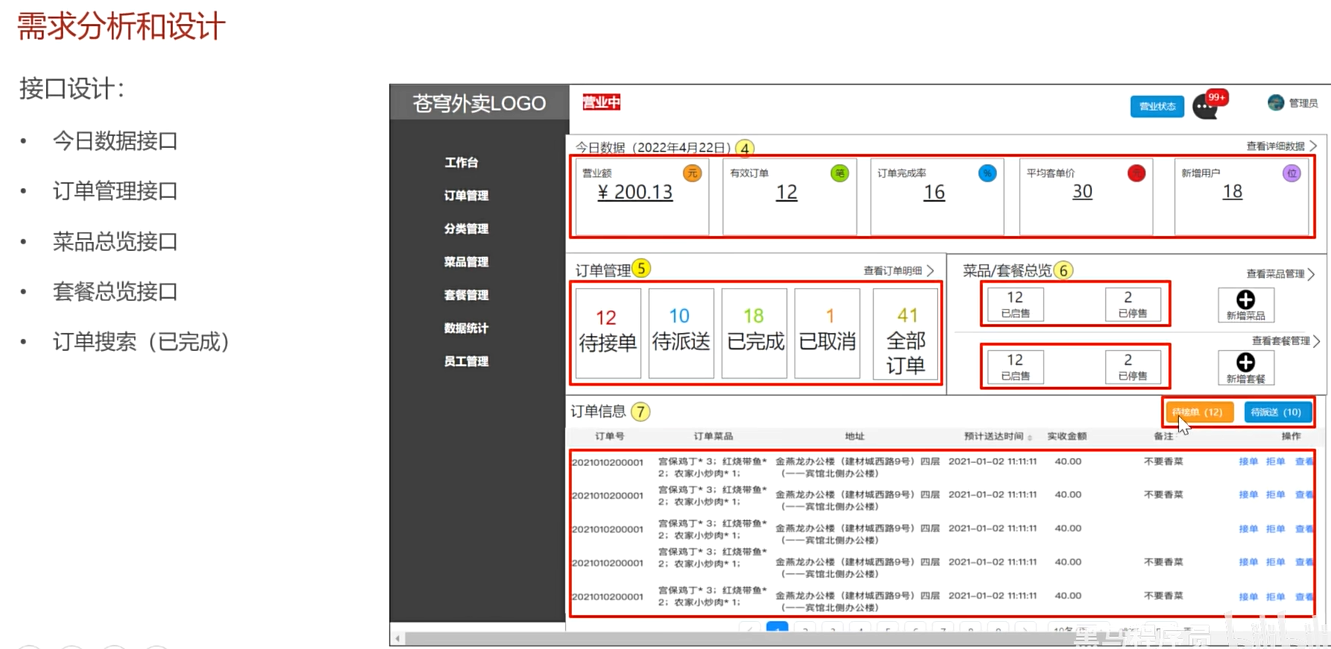The height and width of the screenshot is (649, 1331).
Task: Open 菜品管理 in the sidebar menu
Action: 467,262
